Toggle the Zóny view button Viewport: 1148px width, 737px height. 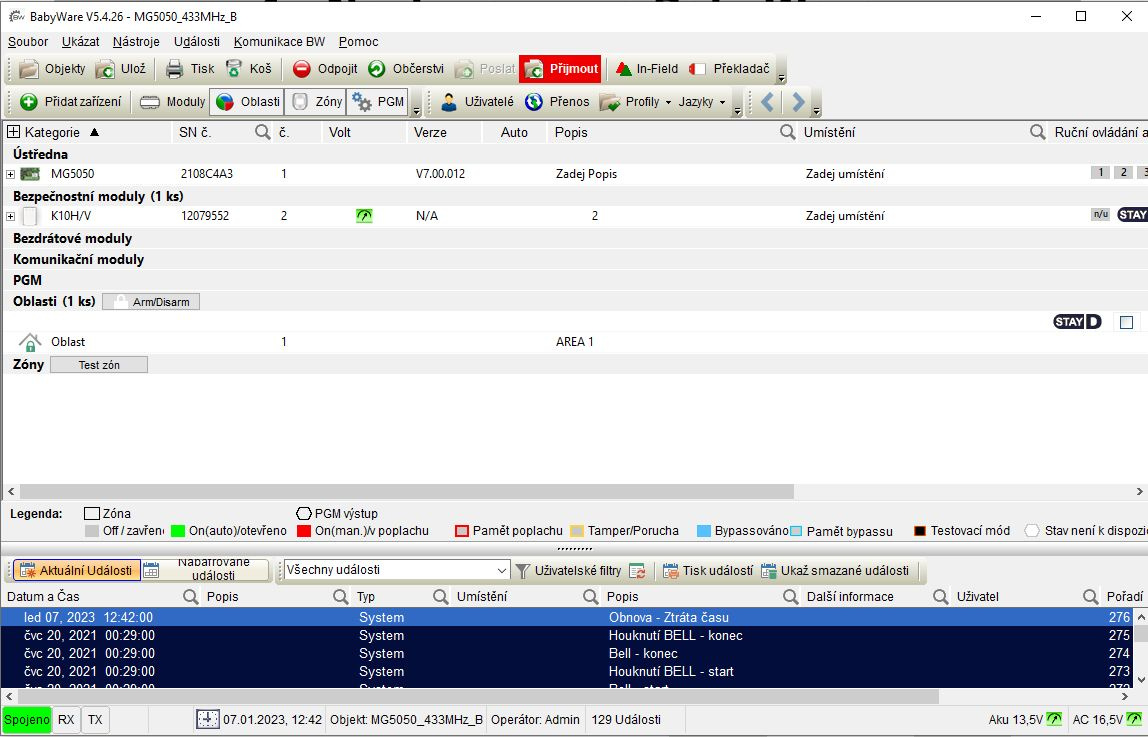coord(315,102)
